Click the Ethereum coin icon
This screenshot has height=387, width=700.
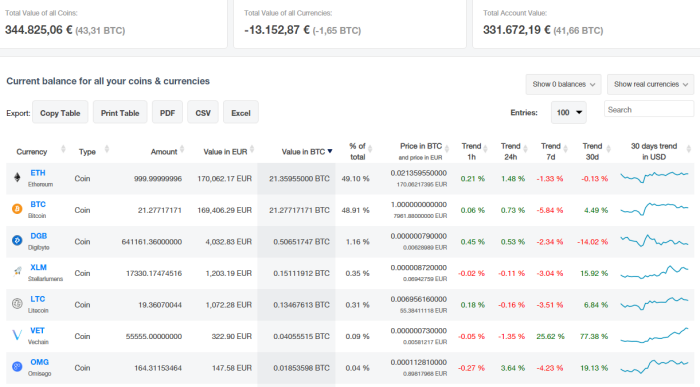(17, 178)
